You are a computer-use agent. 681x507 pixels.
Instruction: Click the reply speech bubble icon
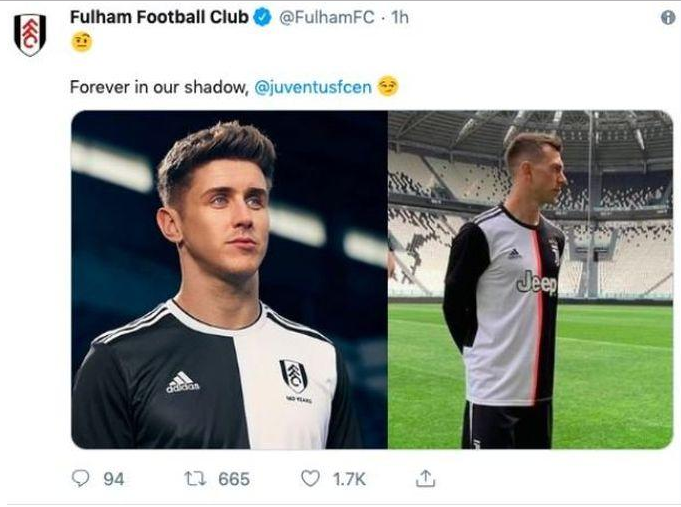[x=81, y=479]
